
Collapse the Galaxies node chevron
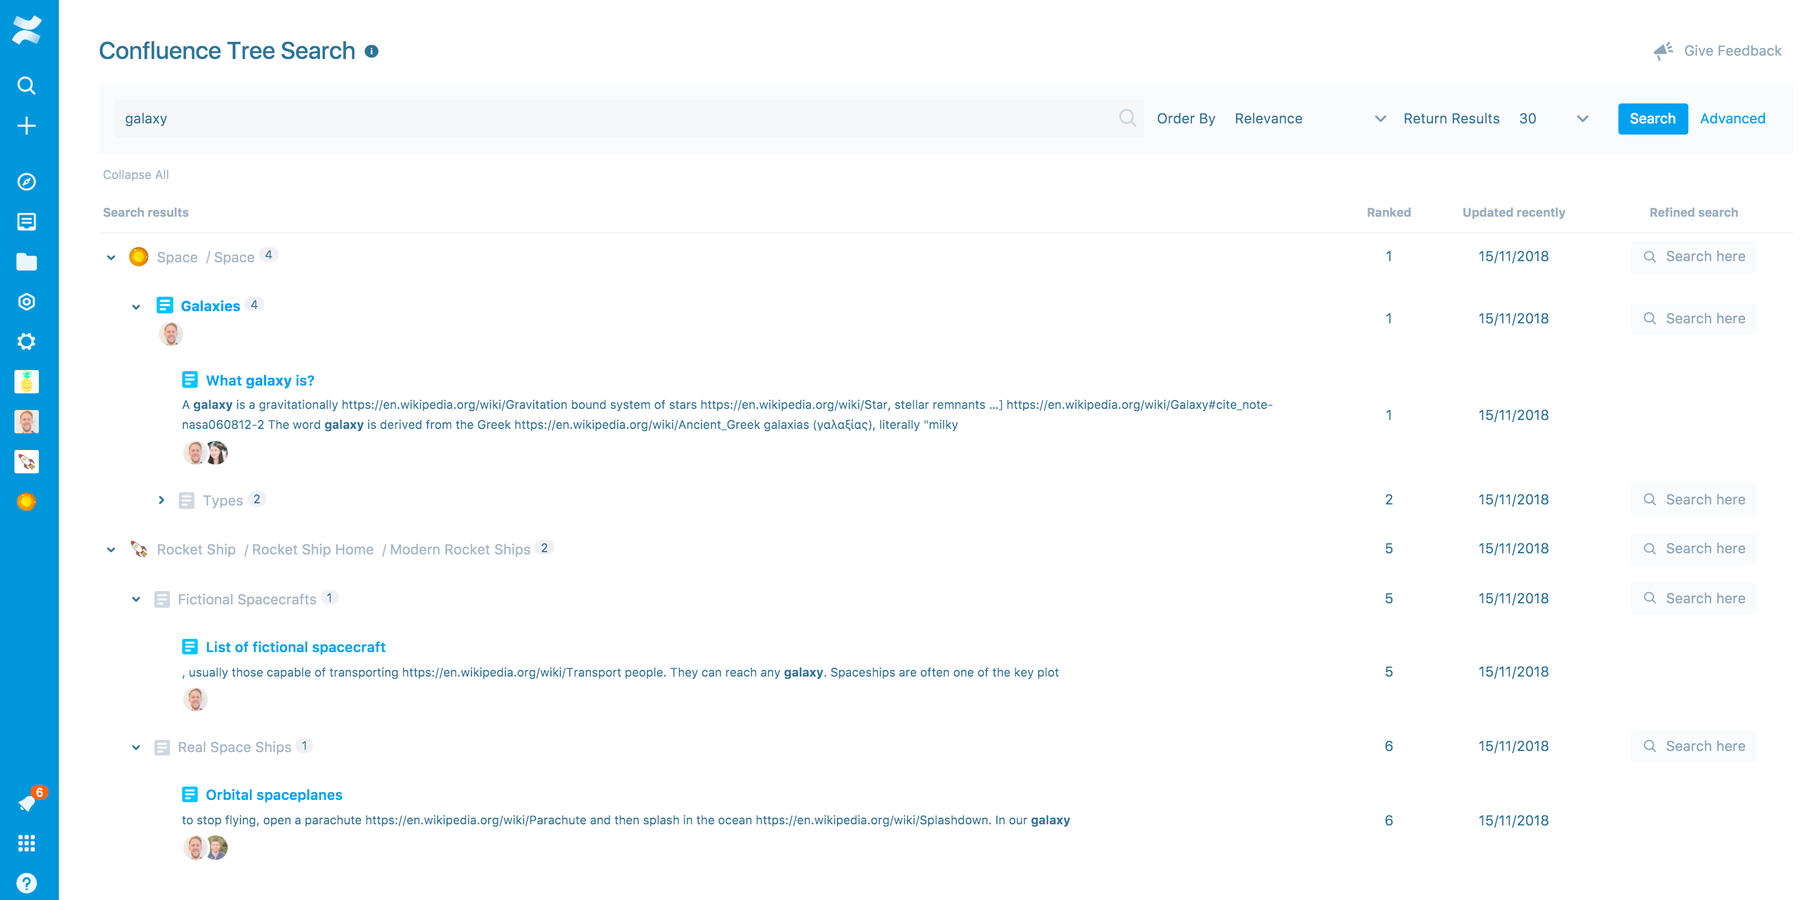(136, 307)
